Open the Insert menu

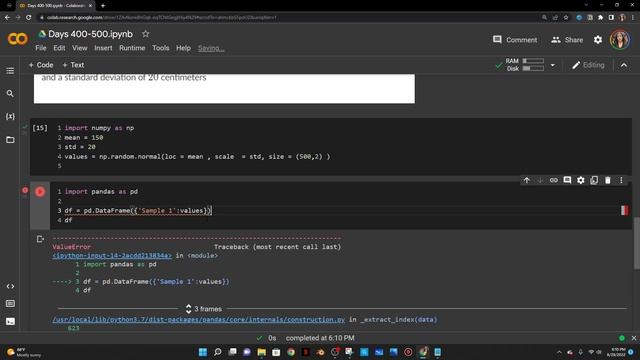point(103,48)
